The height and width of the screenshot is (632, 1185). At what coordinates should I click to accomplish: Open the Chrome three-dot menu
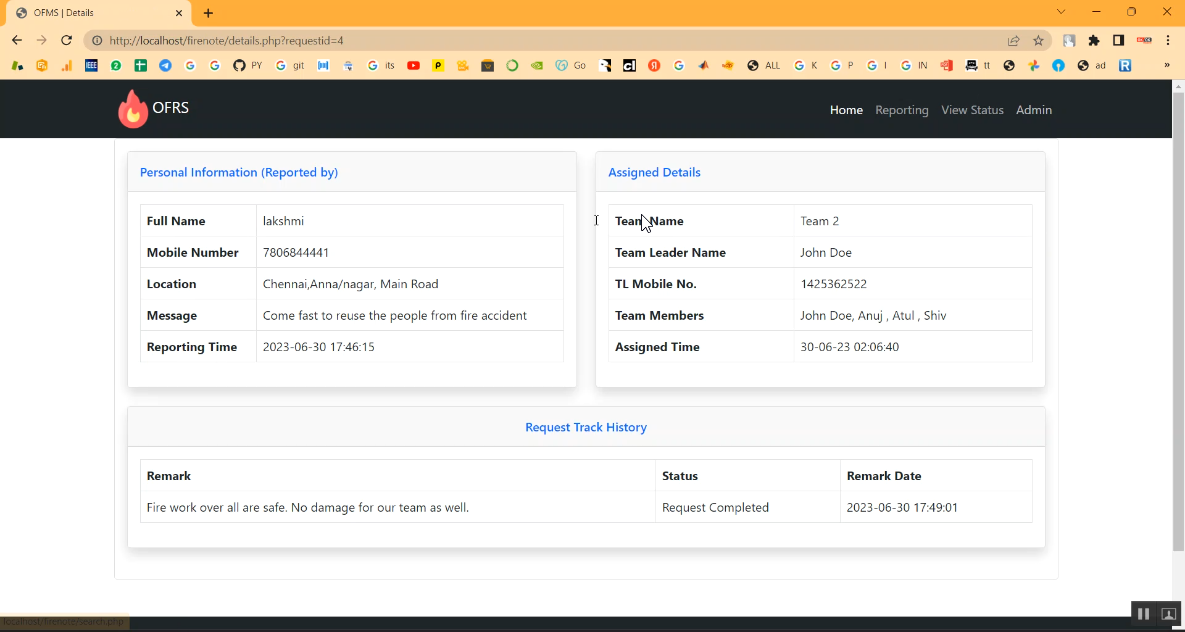tap(1168, 41)
